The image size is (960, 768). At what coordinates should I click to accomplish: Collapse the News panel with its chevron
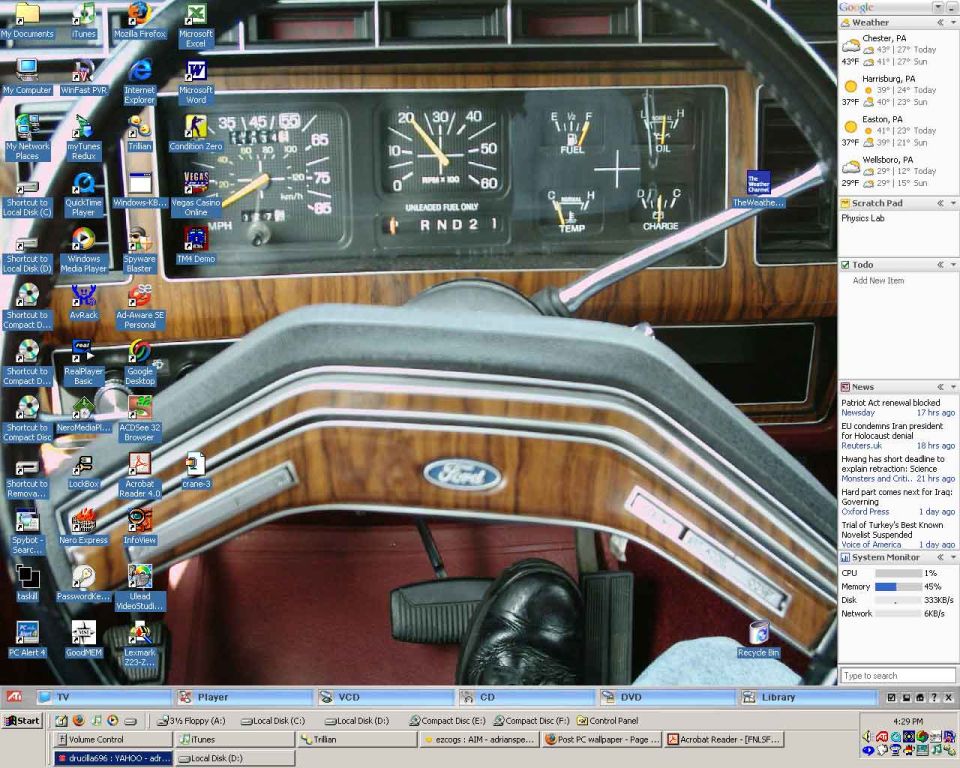940,387
